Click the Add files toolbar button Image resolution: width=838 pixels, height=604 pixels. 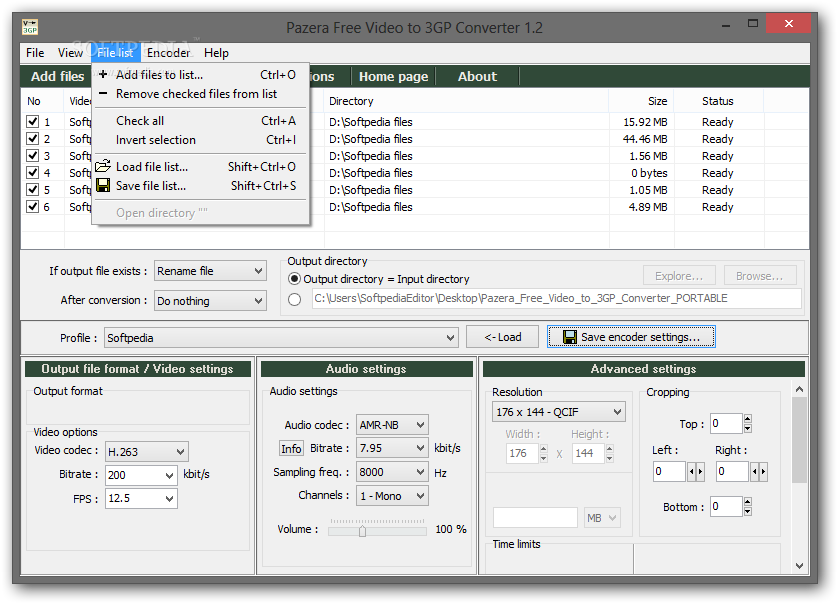pyautogui.click(x=57, y=76)
